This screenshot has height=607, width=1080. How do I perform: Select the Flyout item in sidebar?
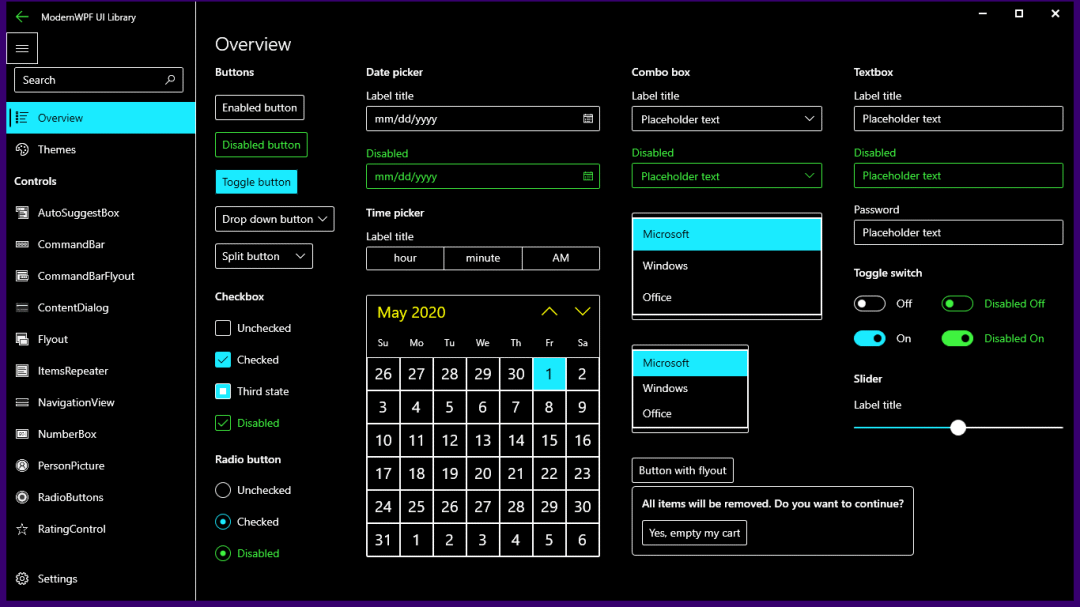pos(49,339)
